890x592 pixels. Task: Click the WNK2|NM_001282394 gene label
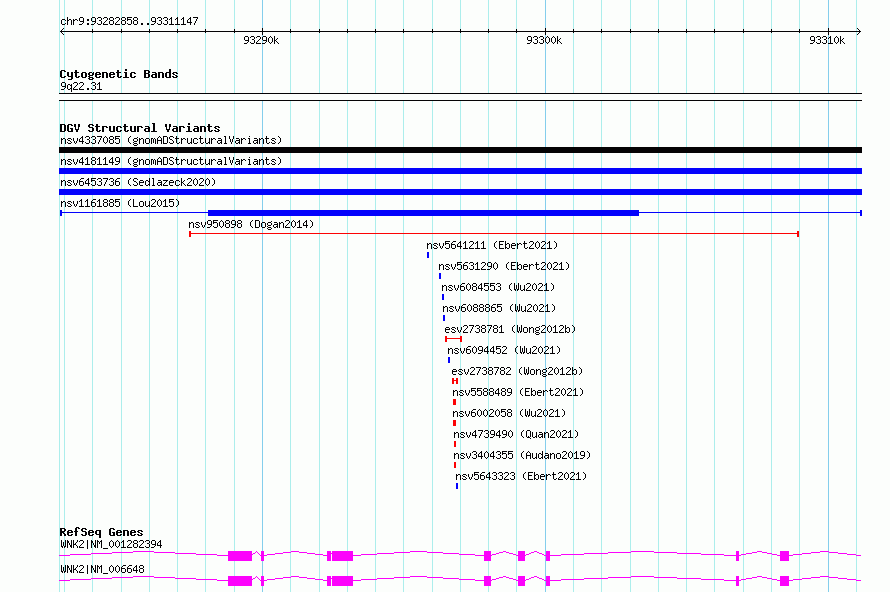pyautogui.click(x=111, y=544)
